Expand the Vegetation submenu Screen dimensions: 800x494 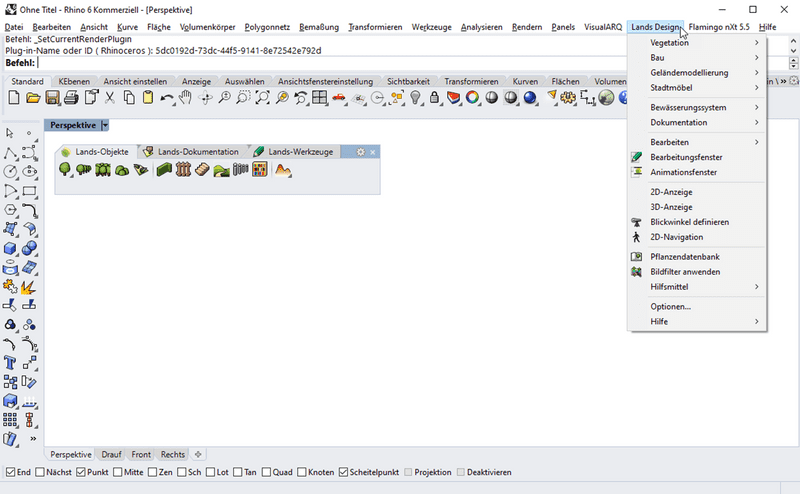tap(697, 42)
